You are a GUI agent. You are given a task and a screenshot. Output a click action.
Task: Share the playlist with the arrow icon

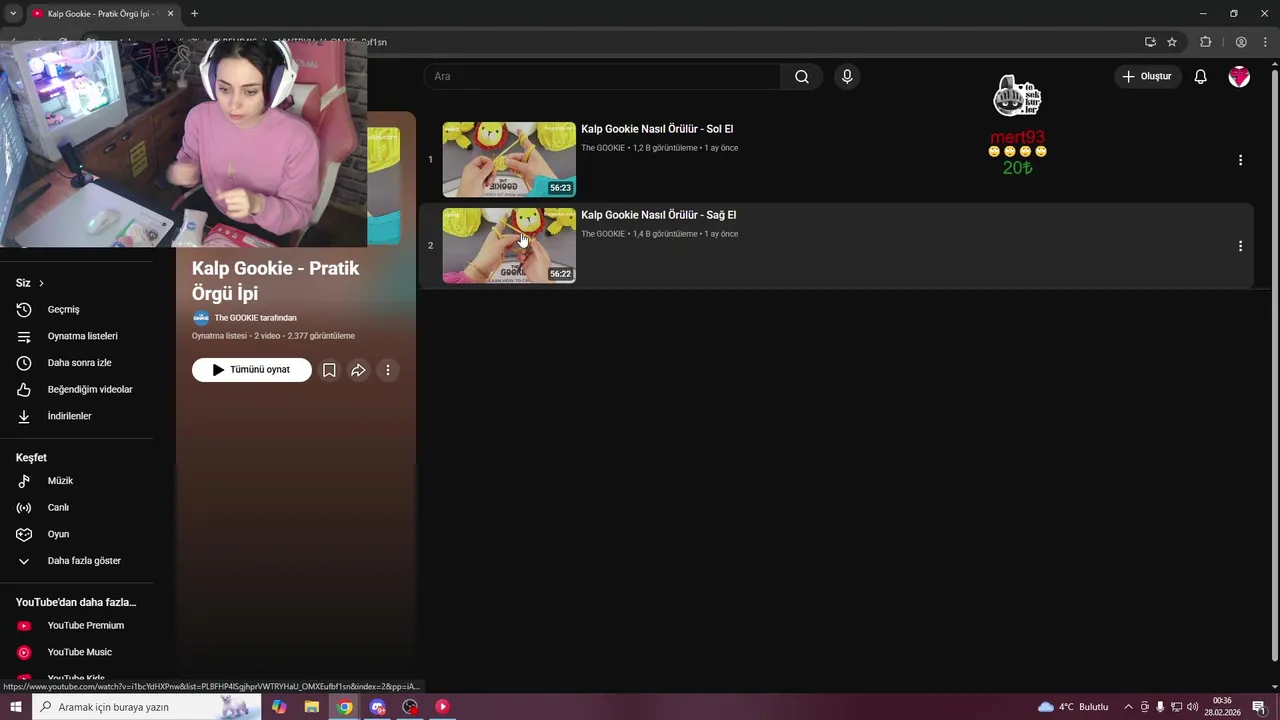pos(358,370)
